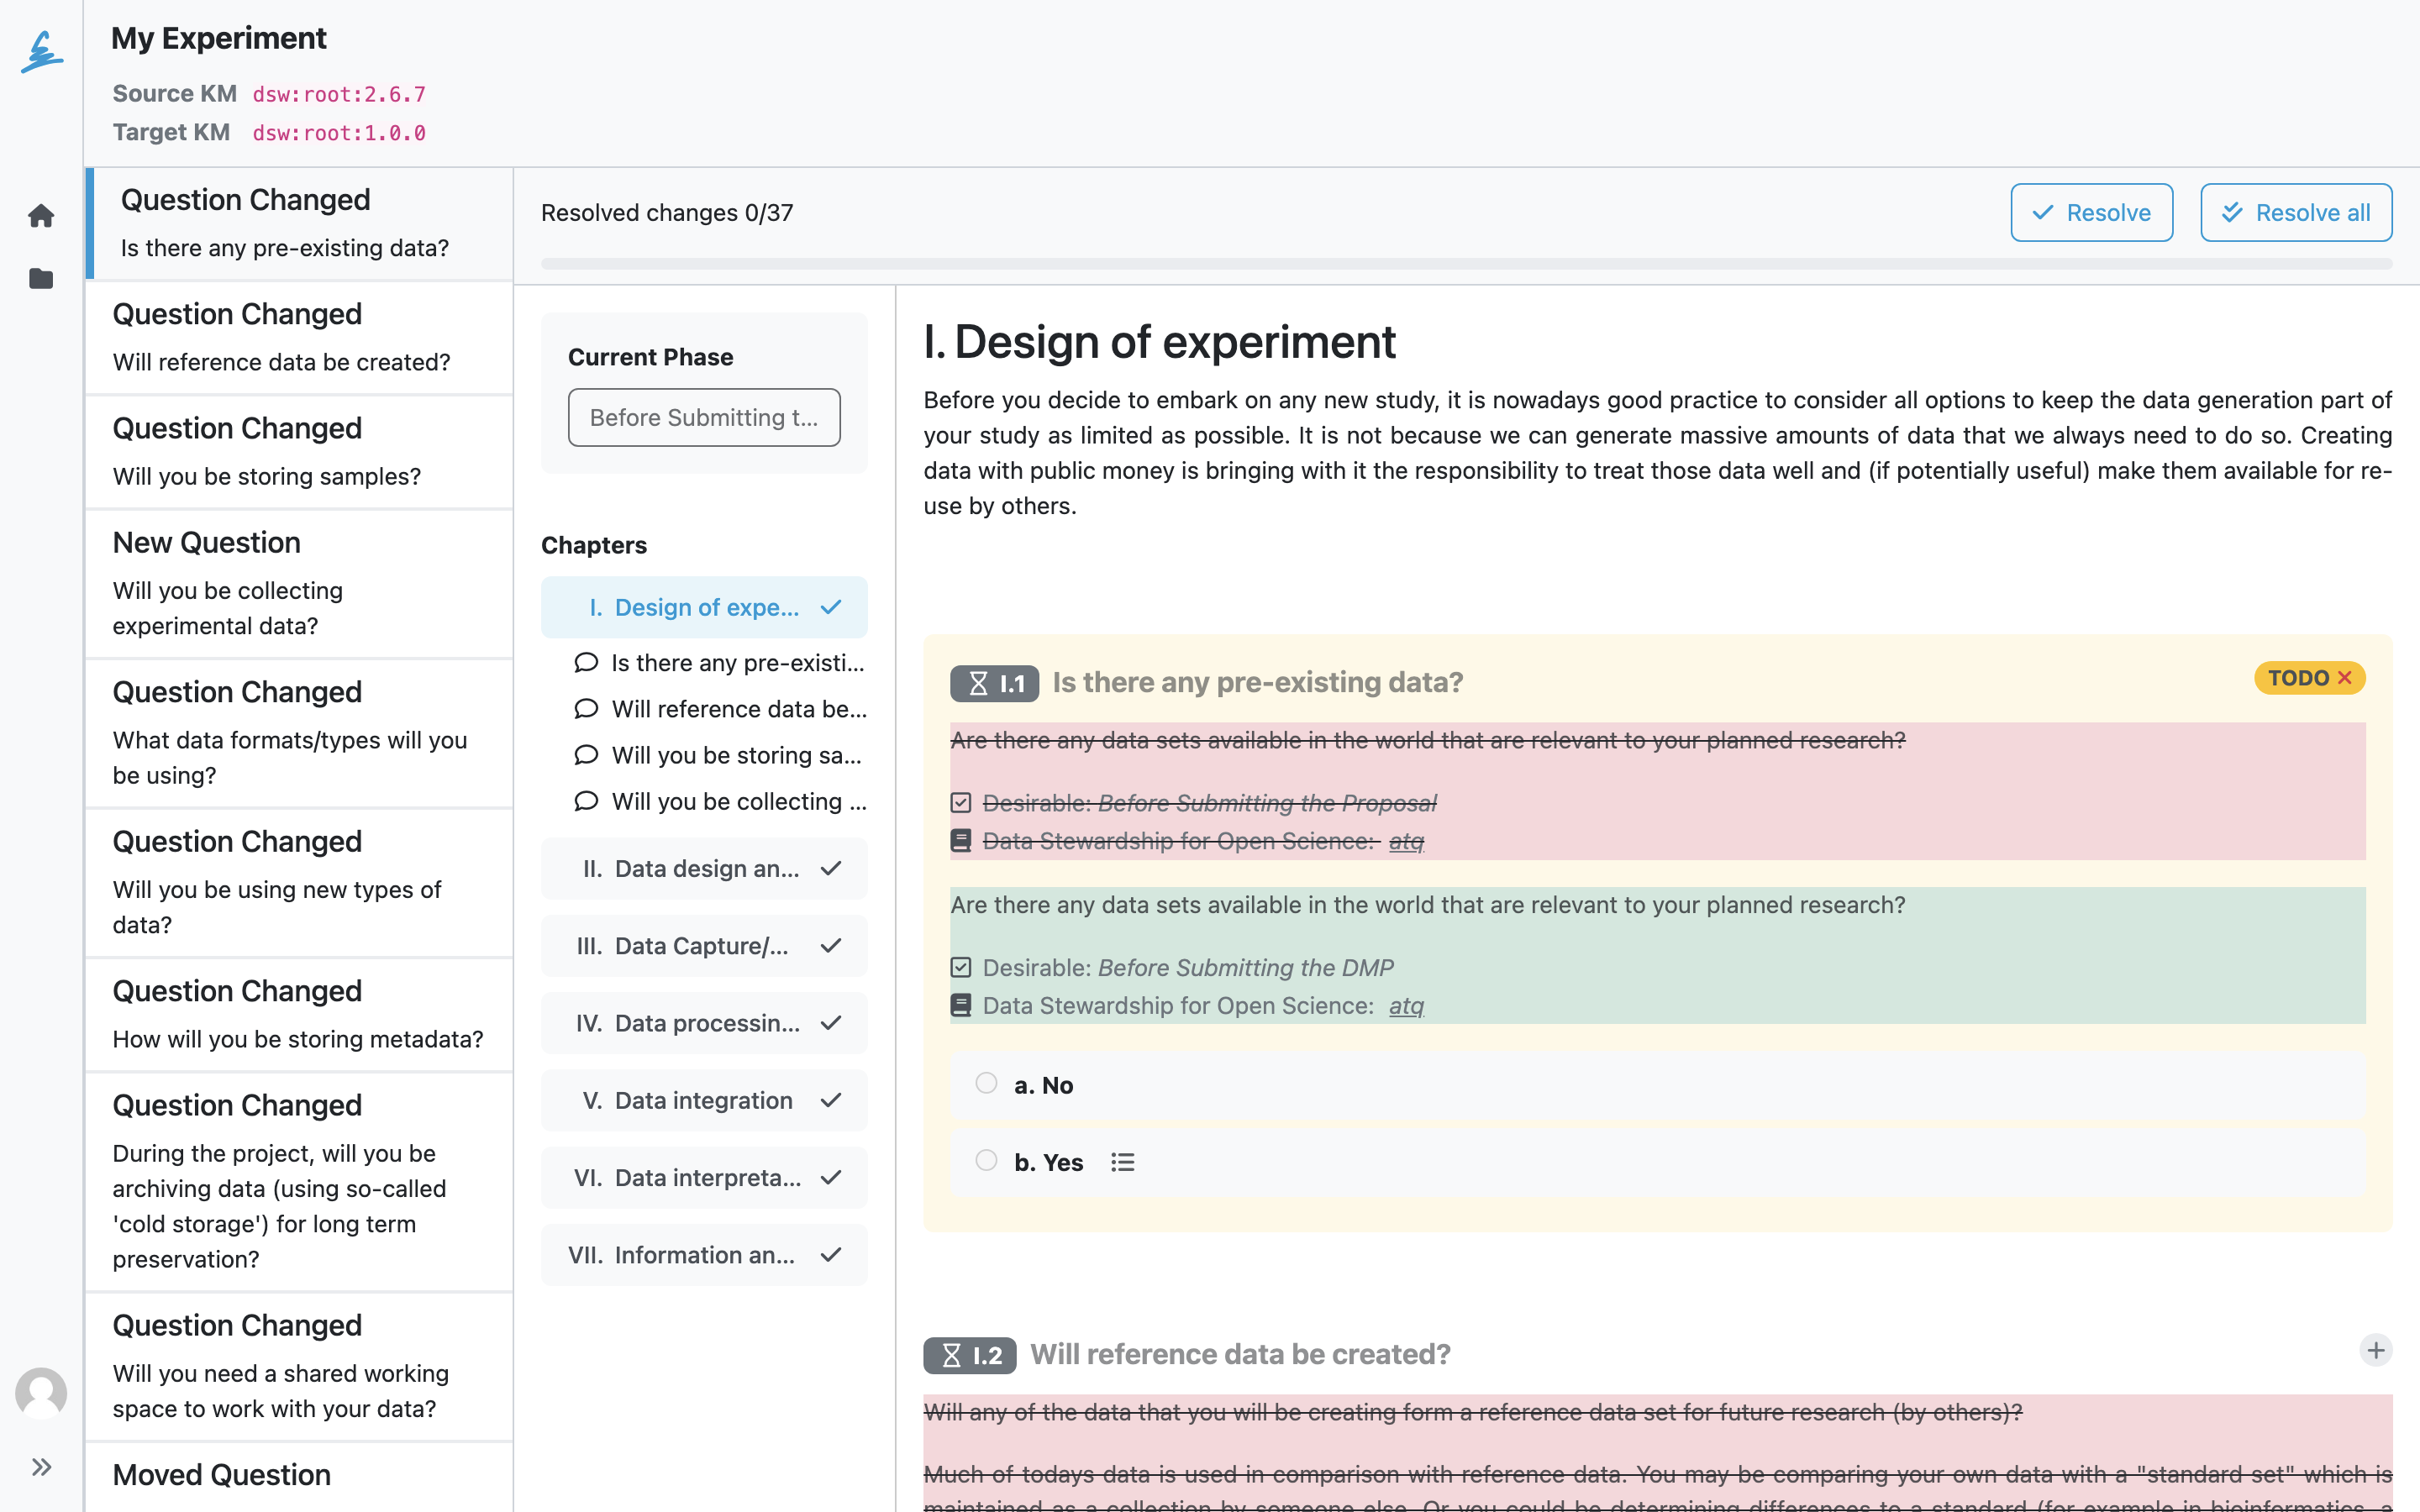This screenshot has width=2420, height=1512.
Task: Expand chapter VII. Information chapter
Action: point(704,1254)
